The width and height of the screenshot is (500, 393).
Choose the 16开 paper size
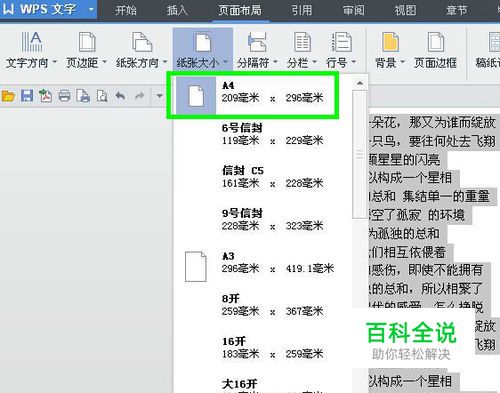tap(263, 348)
